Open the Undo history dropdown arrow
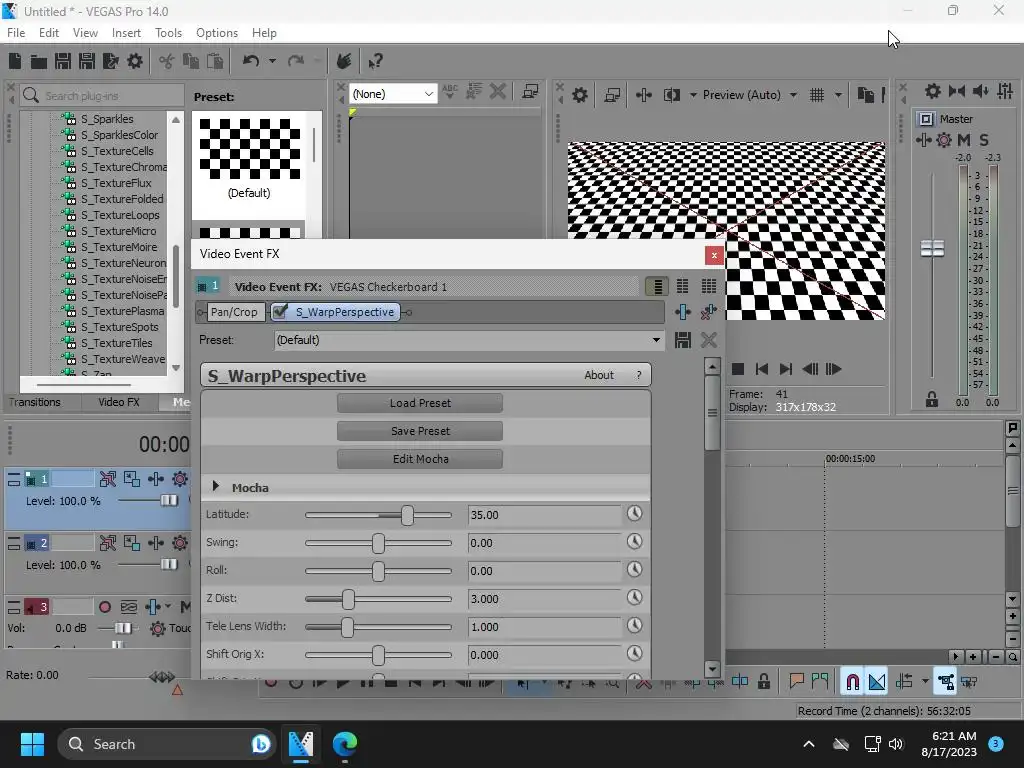Screen dimensions: 1024x768 [272, 61]
